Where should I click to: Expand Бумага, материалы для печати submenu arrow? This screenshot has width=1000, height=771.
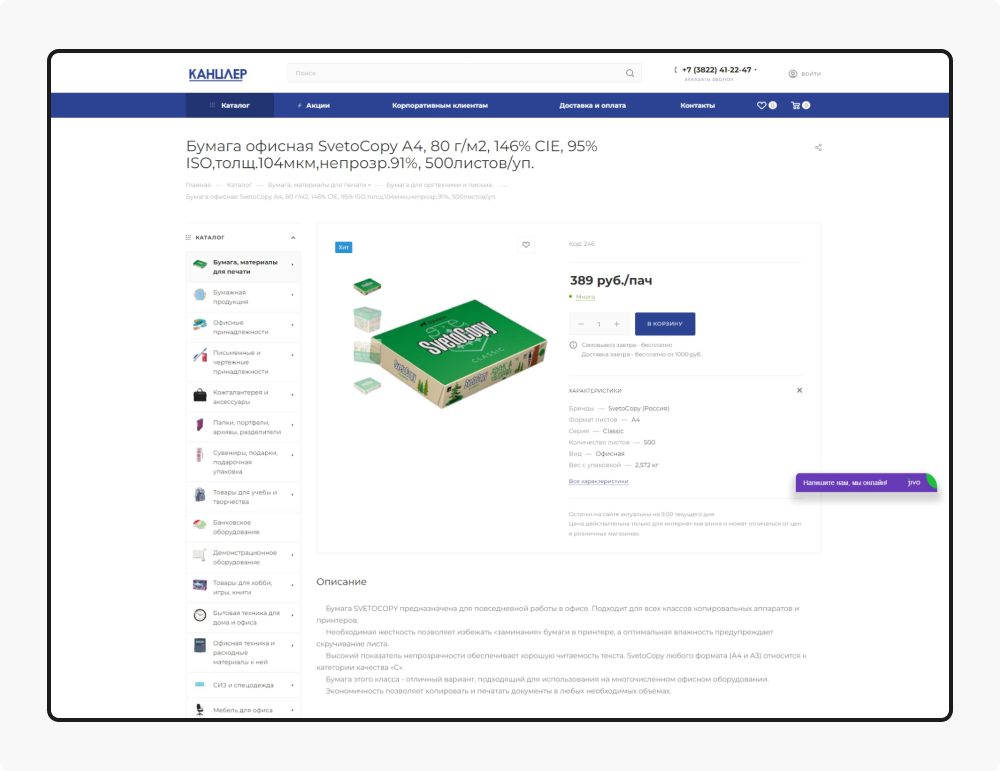[x=292, y=264]
